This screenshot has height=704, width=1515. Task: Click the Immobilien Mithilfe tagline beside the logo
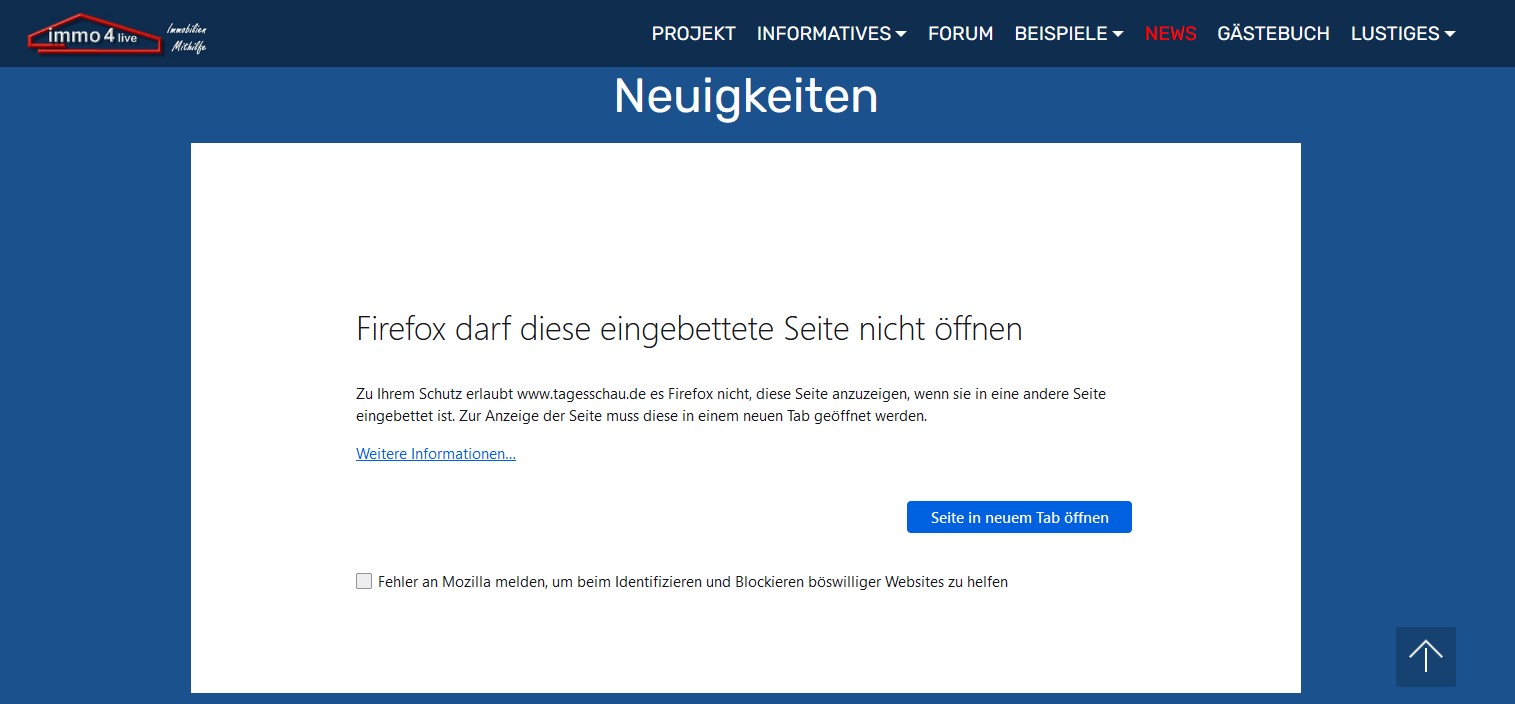[x=186, y=37]
